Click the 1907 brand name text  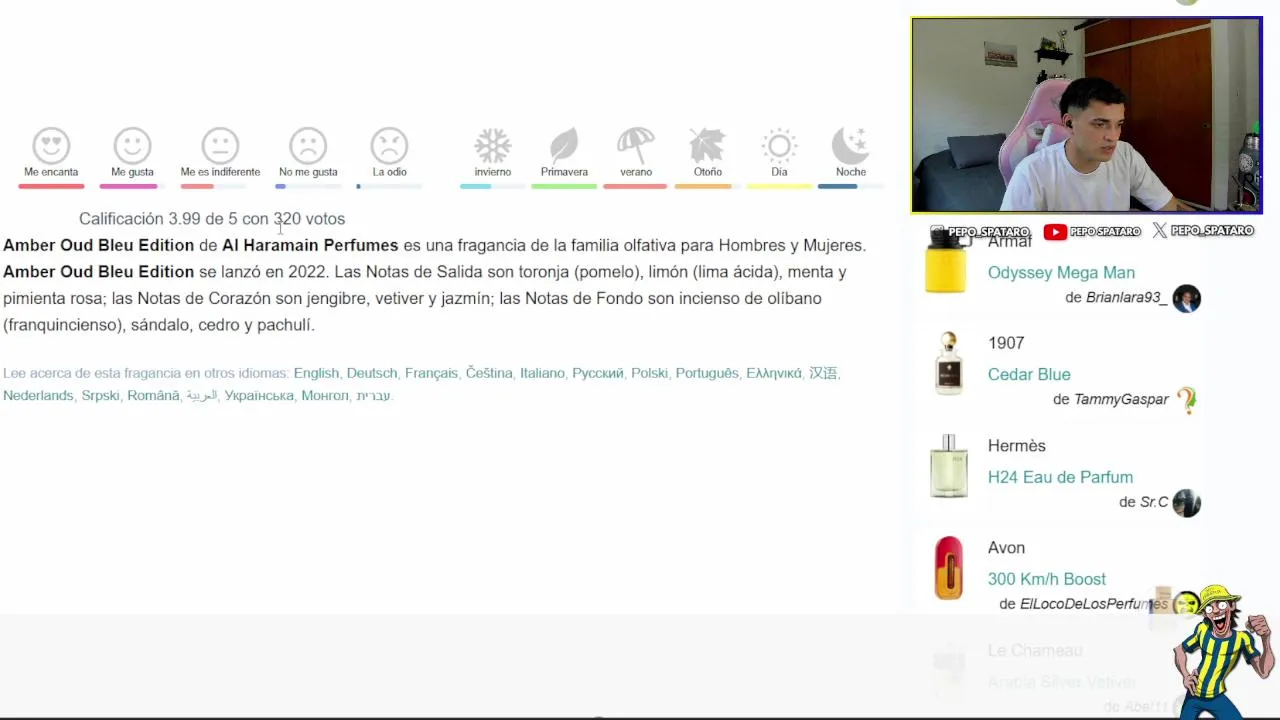click(x=1006, y=343)
